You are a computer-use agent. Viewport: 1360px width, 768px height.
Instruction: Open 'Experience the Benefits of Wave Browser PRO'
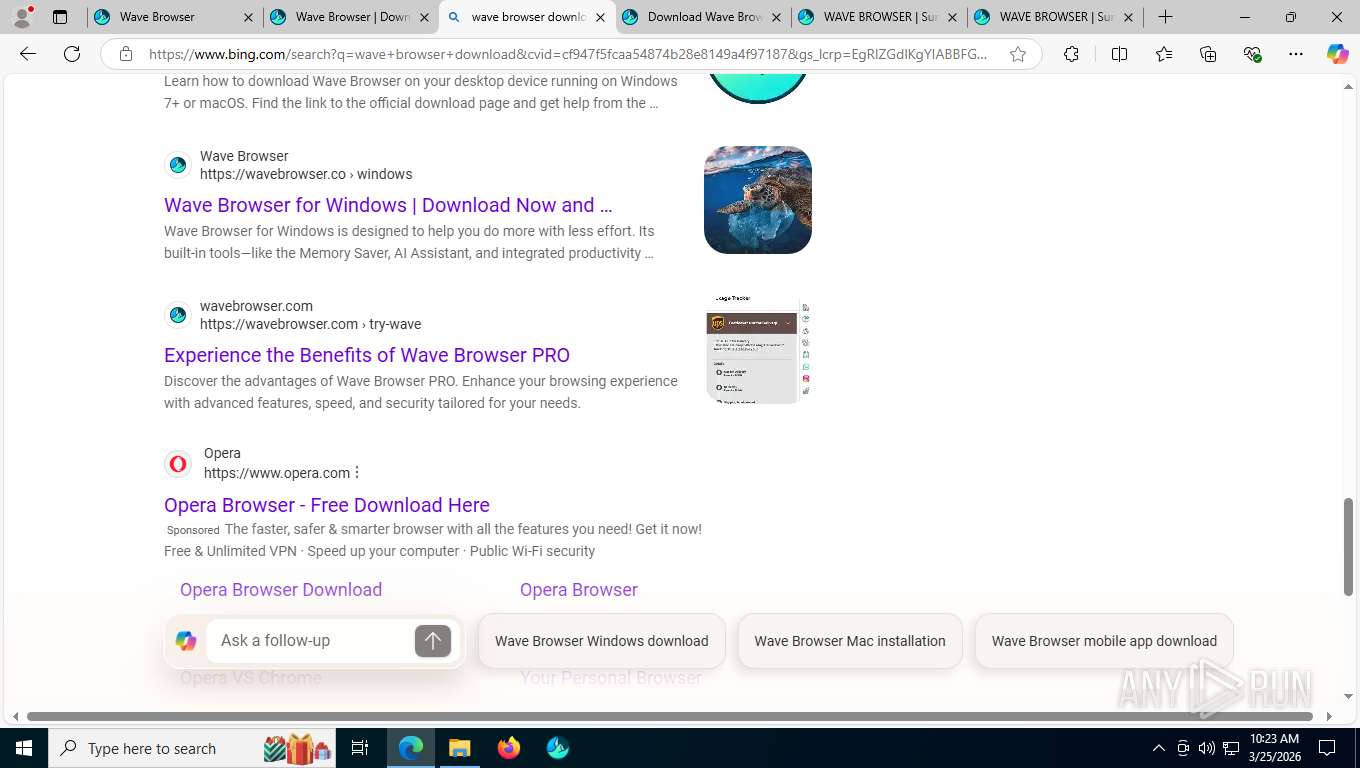[x=367, y=355]
